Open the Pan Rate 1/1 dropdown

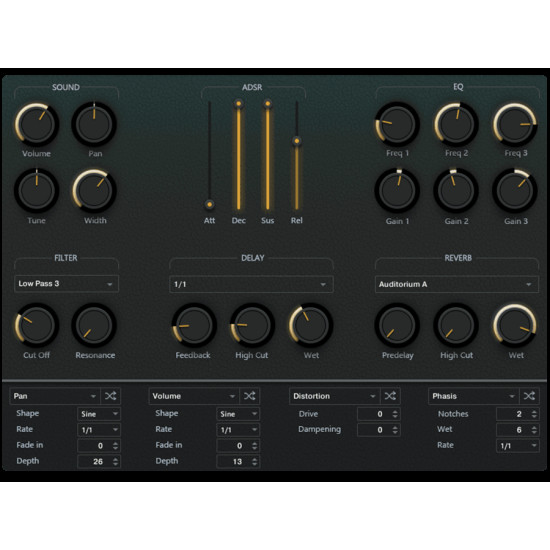(99, 430)
